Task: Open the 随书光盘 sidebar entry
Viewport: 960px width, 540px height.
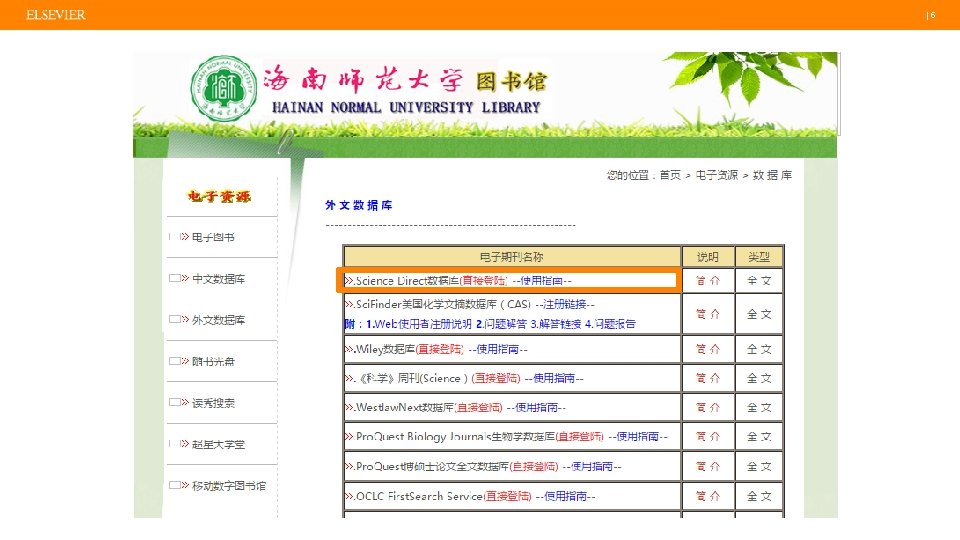Action: [x=213, y=361]
